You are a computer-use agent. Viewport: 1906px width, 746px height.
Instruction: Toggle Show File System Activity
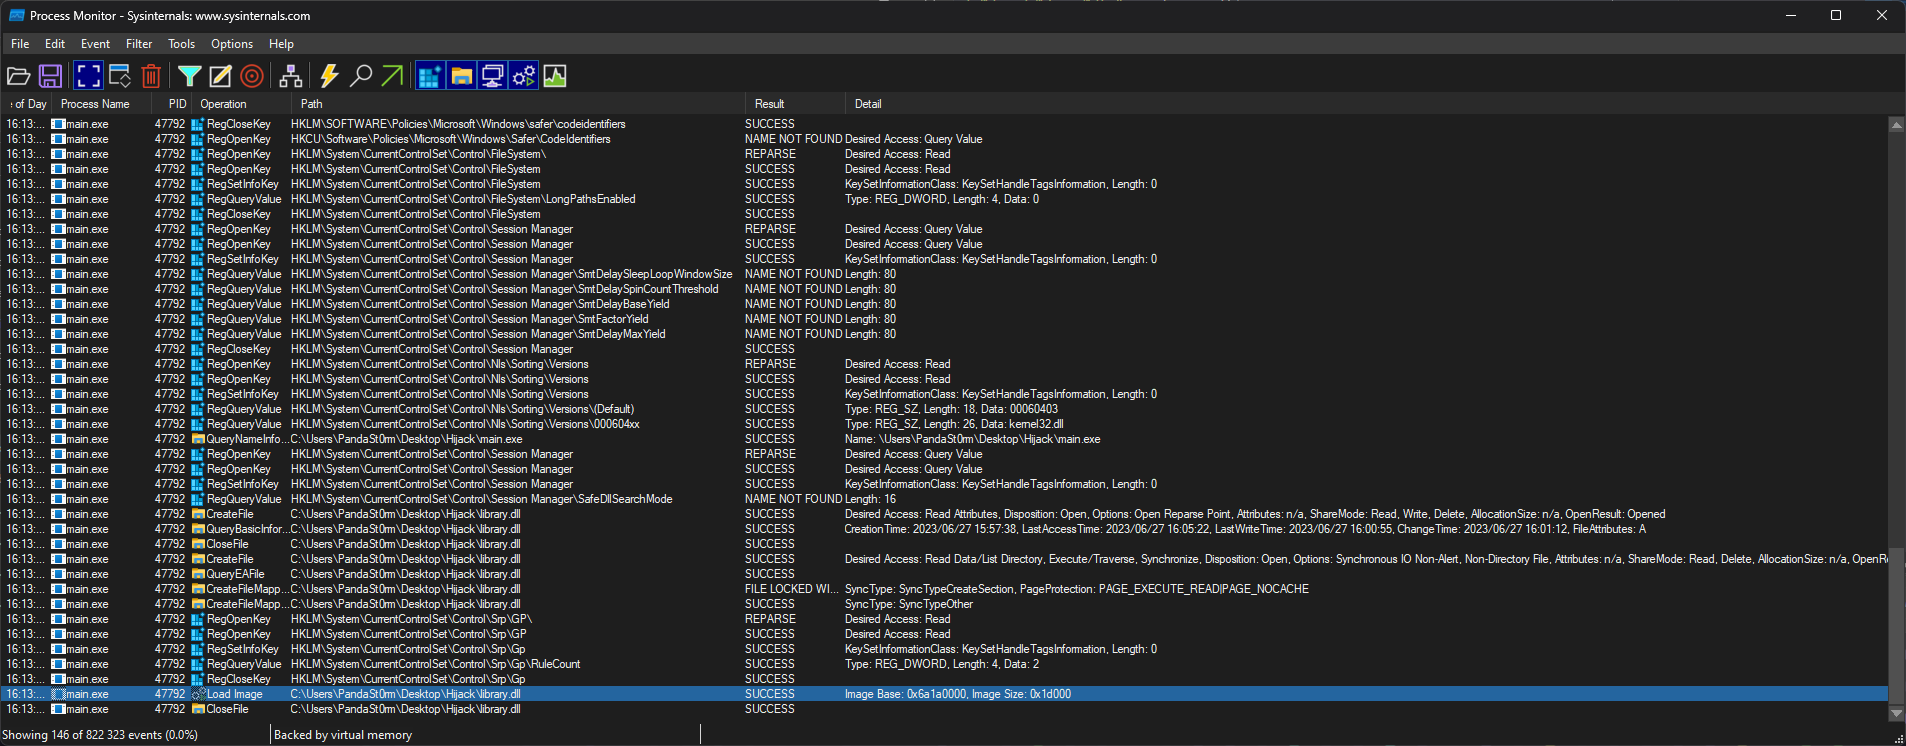coord(461,76)
